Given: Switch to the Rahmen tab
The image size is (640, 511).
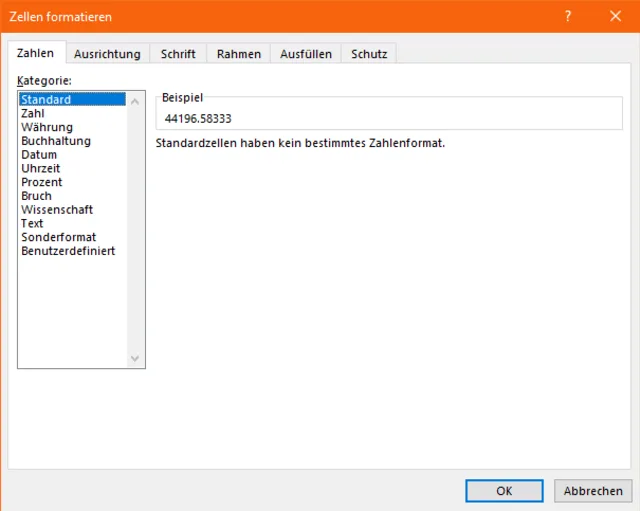Looking at the screenshot, I should pos(239,54).
